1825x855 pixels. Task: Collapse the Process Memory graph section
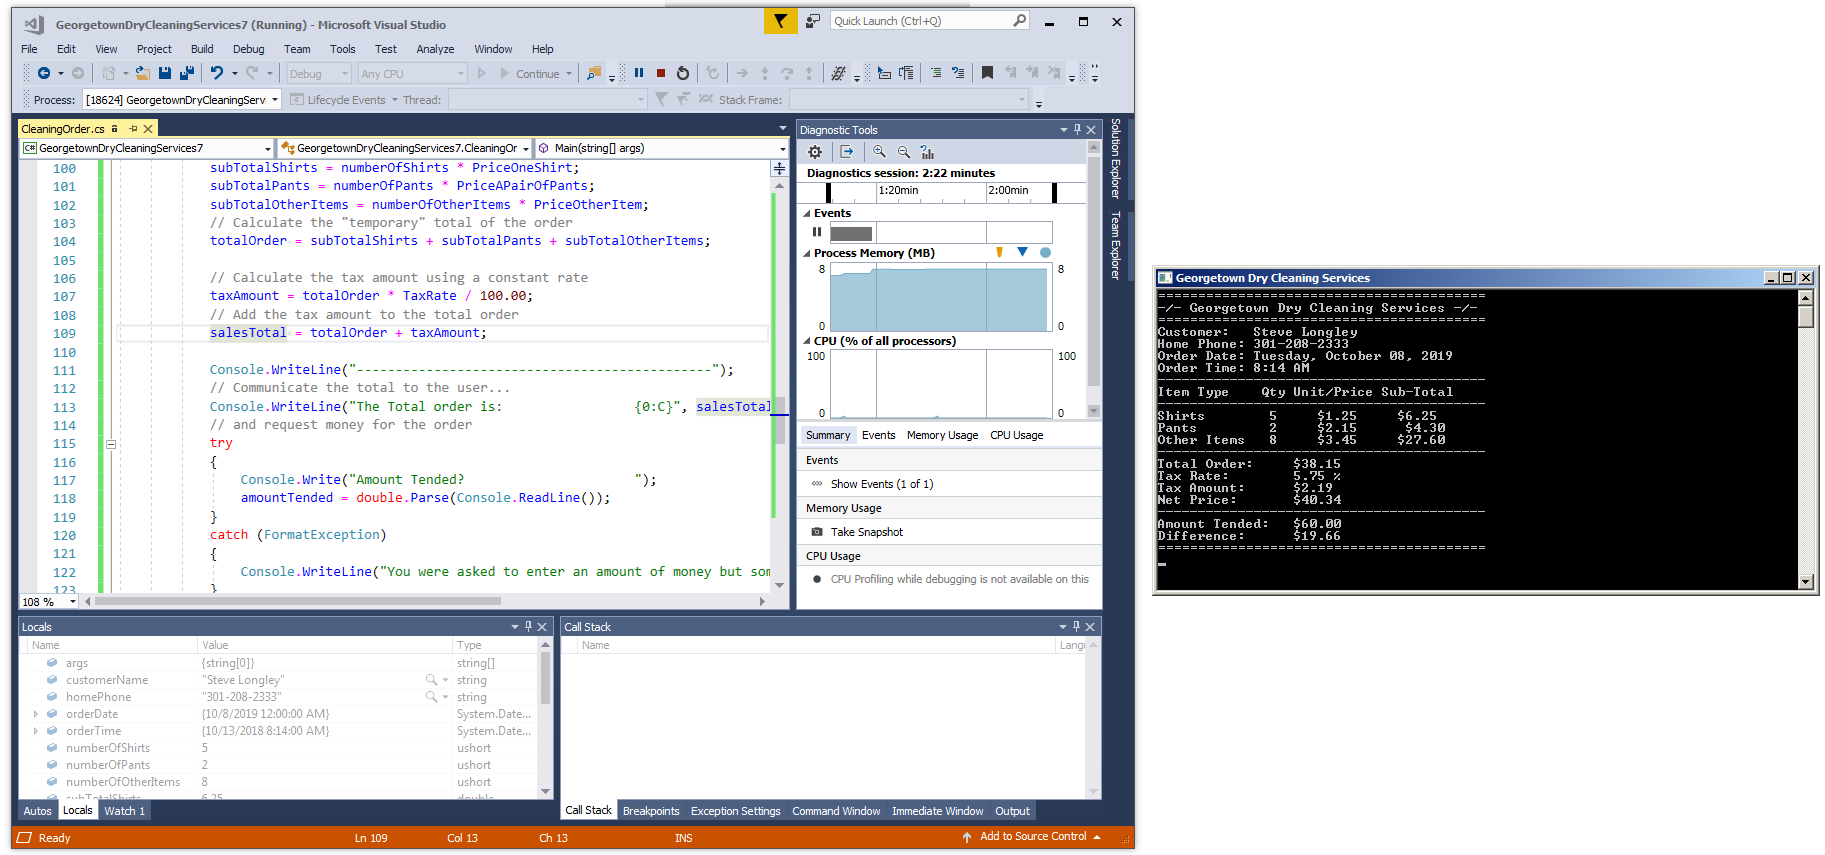click(x=807, y=253)
